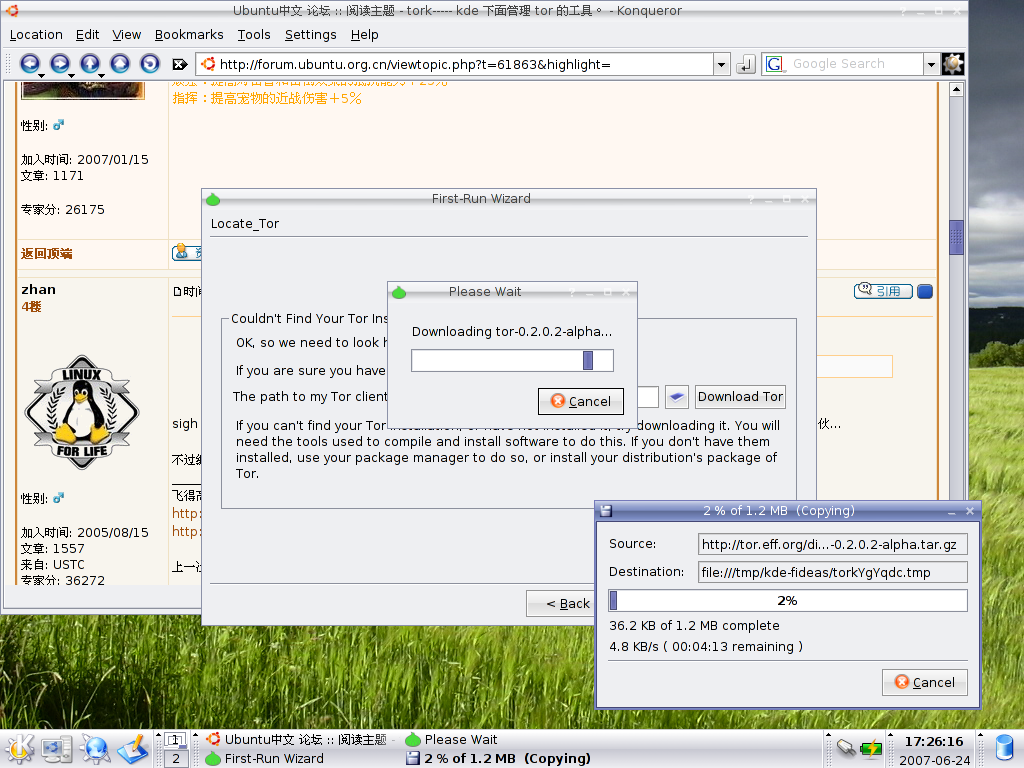The height and width of the screenshot is (768, 1024).
Task: Click the pen-and-pad panel launcher icon
Action: tap(133, 749)
